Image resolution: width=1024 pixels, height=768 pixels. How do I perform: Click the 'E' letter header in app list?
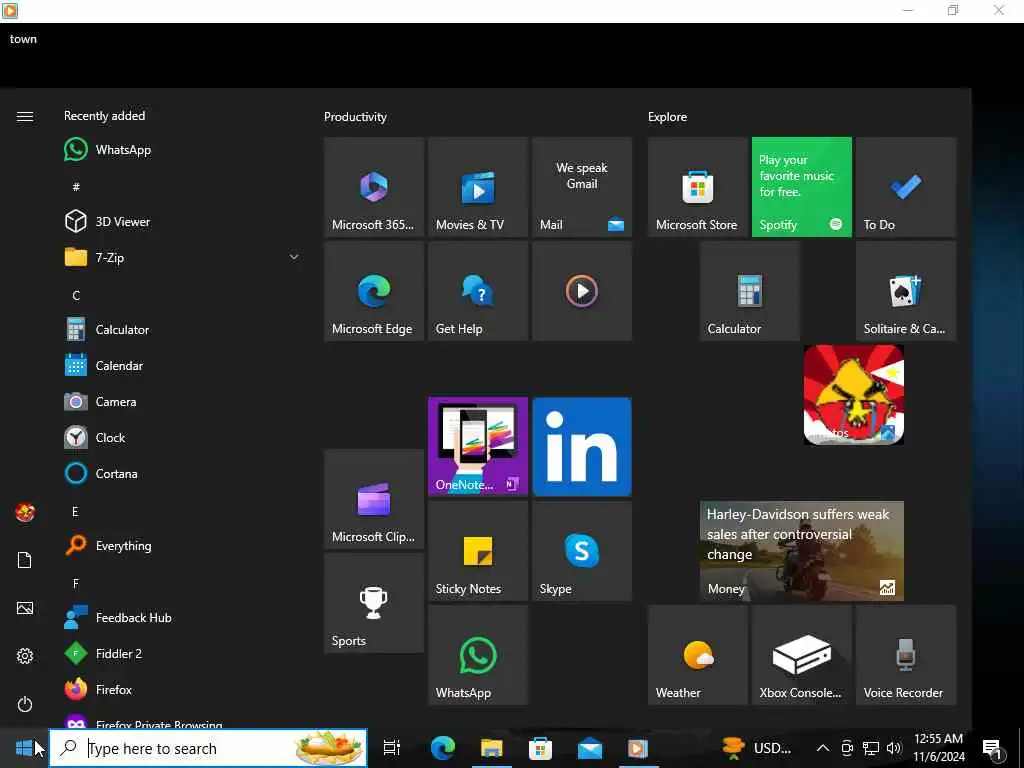pyautogui.click(x=75, y=511)
